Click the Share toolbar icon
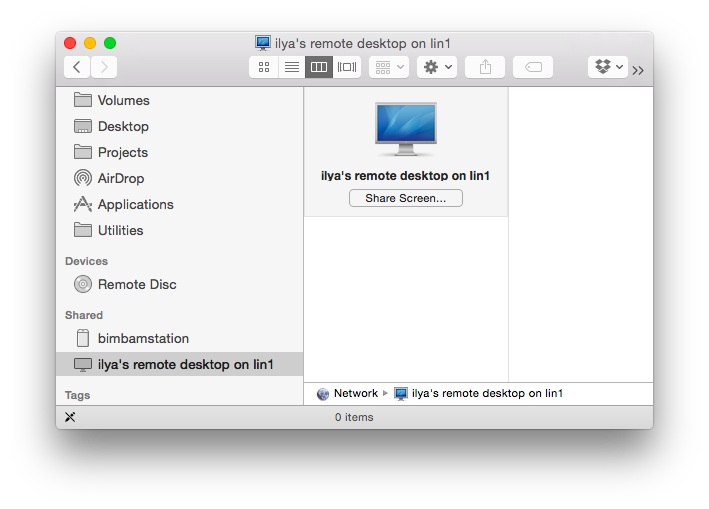 485,67
